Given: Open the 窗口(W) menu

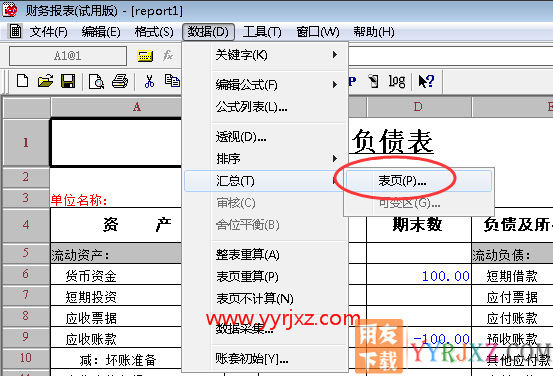Looking at the screenshot, I should pos(318,32).
